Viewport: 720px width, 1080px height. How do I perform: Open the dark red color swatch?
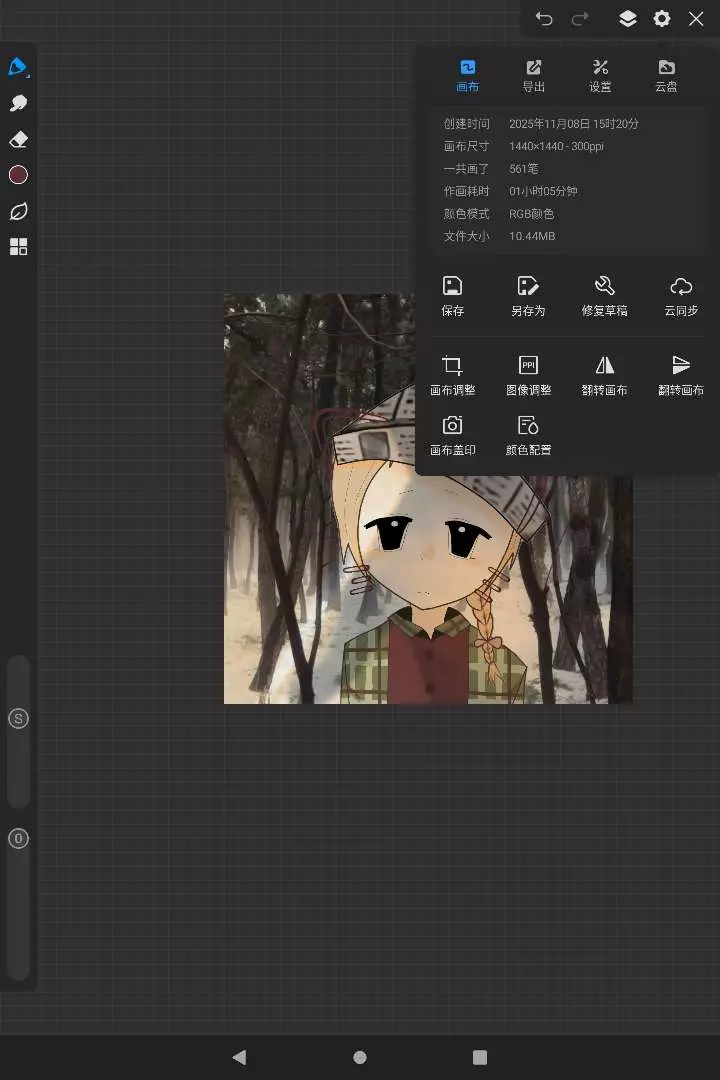[x=18, y=175]
